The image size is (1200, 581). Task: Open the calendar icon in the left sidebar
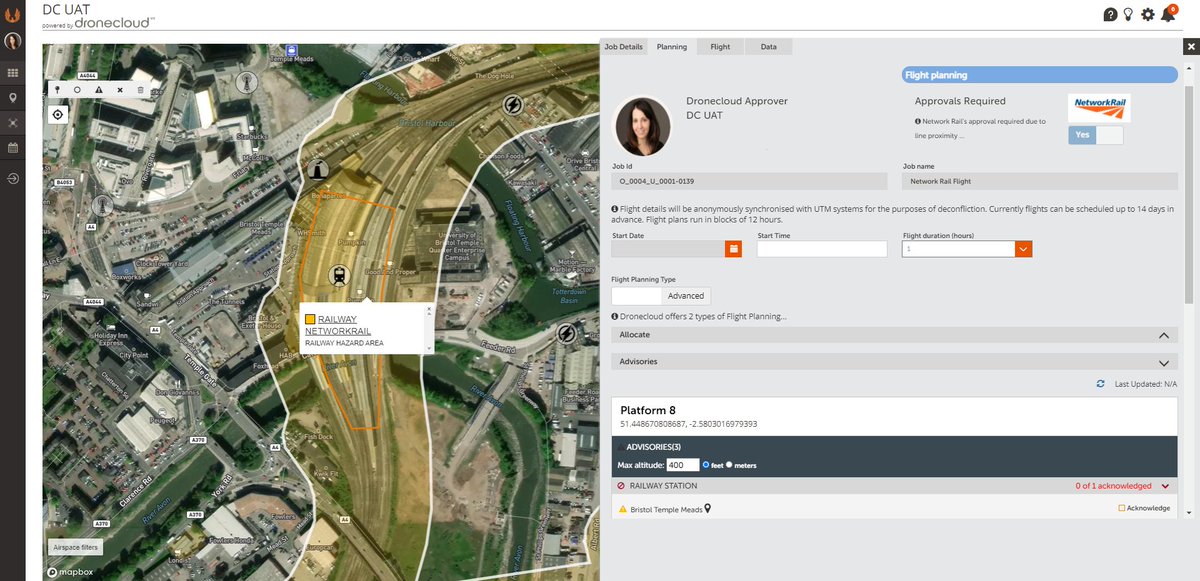coord(13,147)
